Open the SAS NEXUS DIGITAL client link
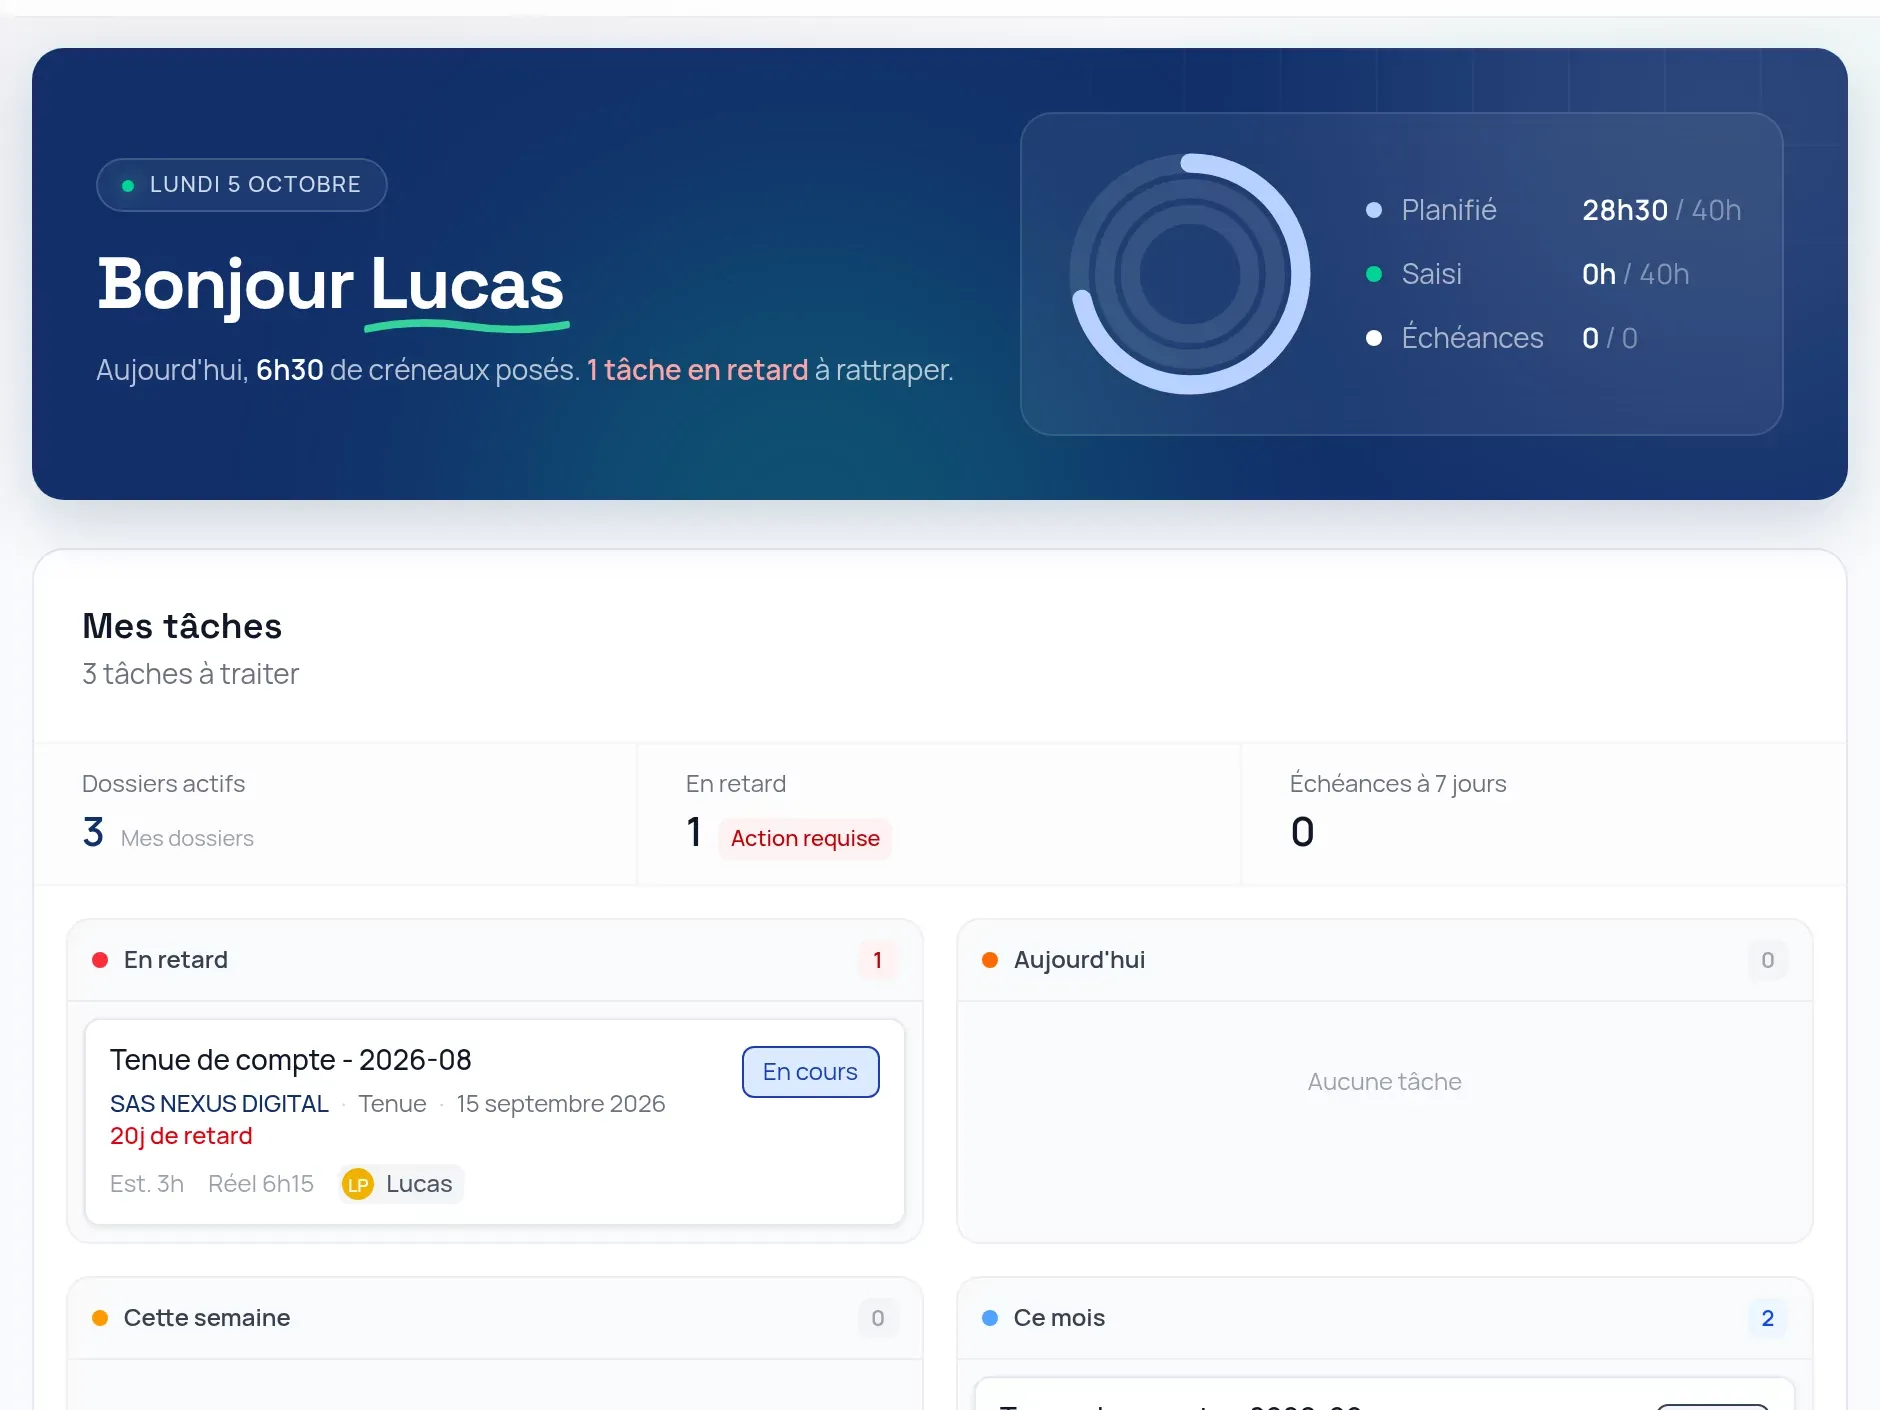 point(219,1104)
